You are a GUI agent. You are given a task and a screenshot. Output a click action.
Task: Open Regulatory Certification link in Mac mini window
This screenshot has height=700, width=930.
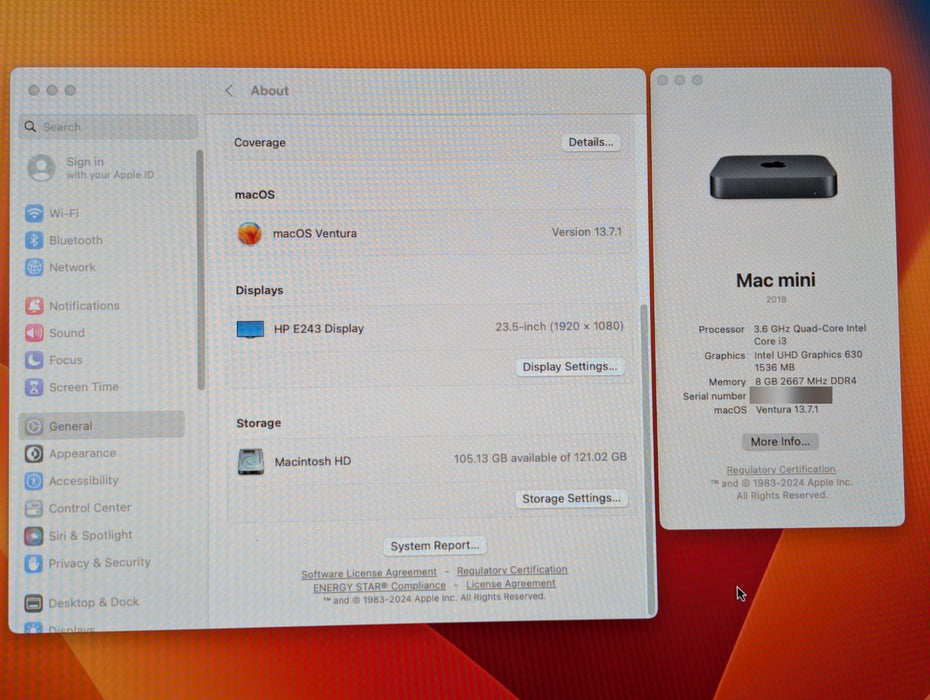(x=781, y=470)
